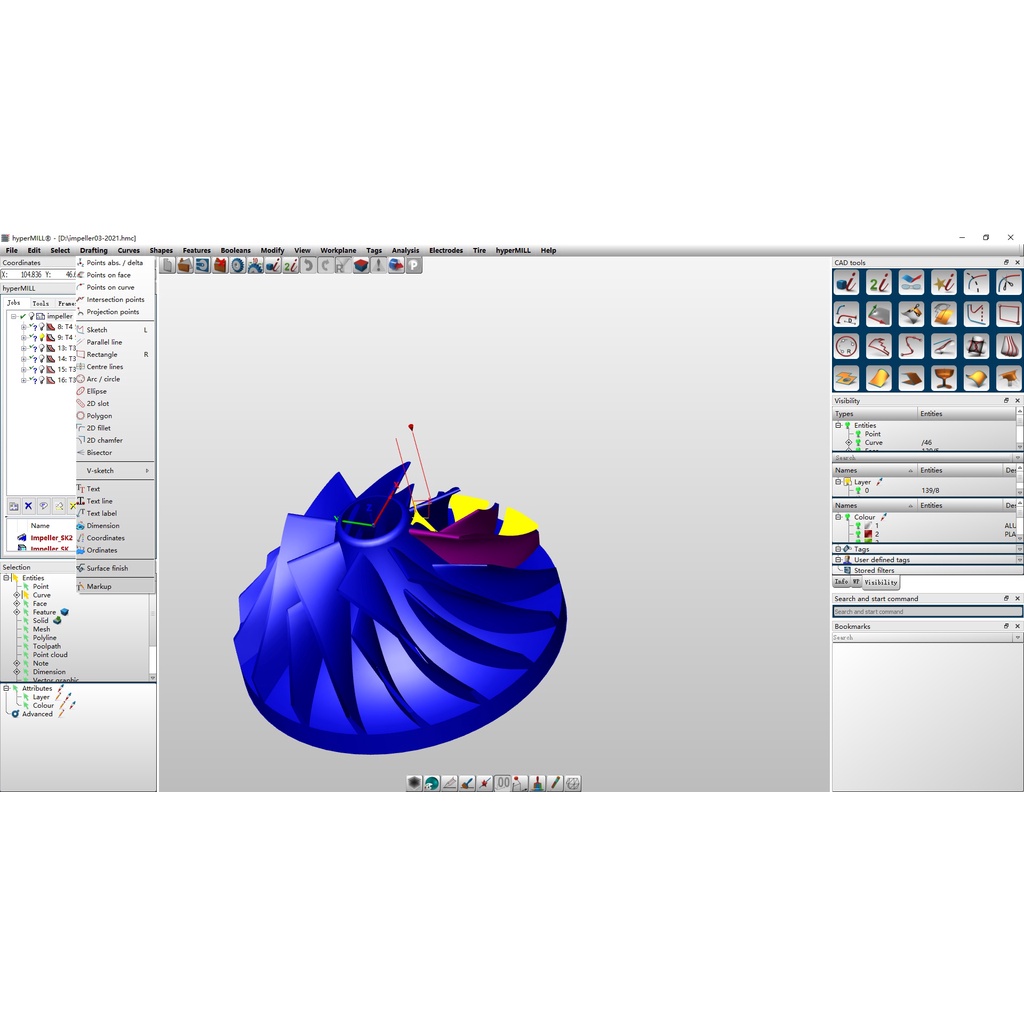Switch to the Info tab
Image resolution: width=1024 pixels, height=1024 pixels.
(841, 581)
